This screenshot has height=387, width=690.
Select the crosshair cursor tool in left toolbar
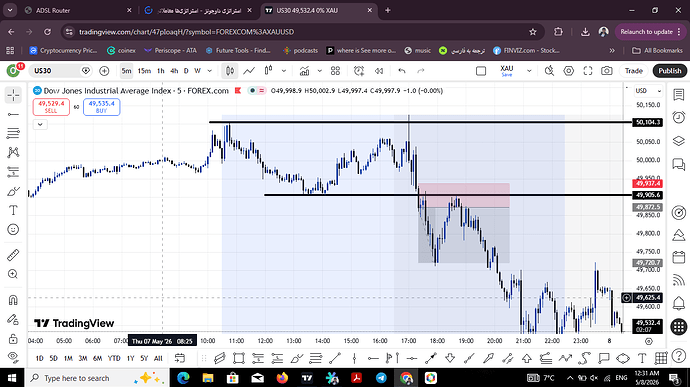(13, 95)
